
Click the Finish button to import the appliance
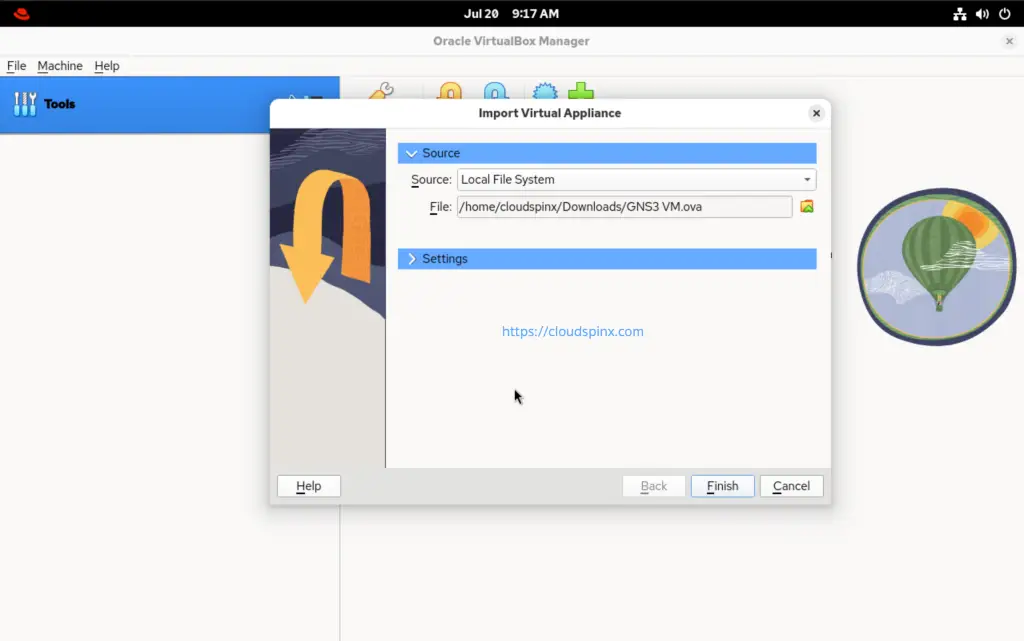pyautogui.click(x=722, y=486)
